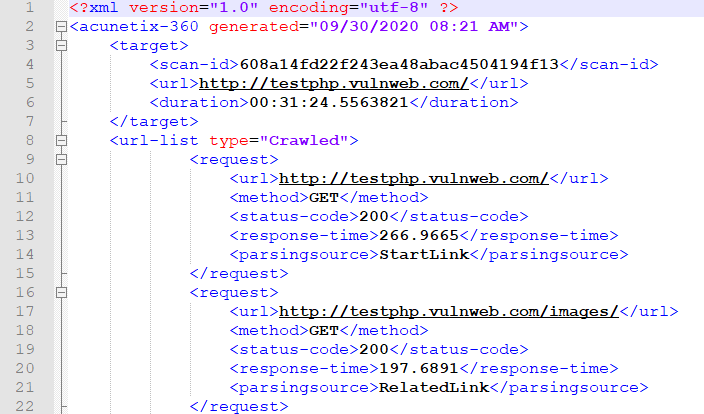Click the version value "1.0"
Screen dimensions: 704x414
coord(234,8)
